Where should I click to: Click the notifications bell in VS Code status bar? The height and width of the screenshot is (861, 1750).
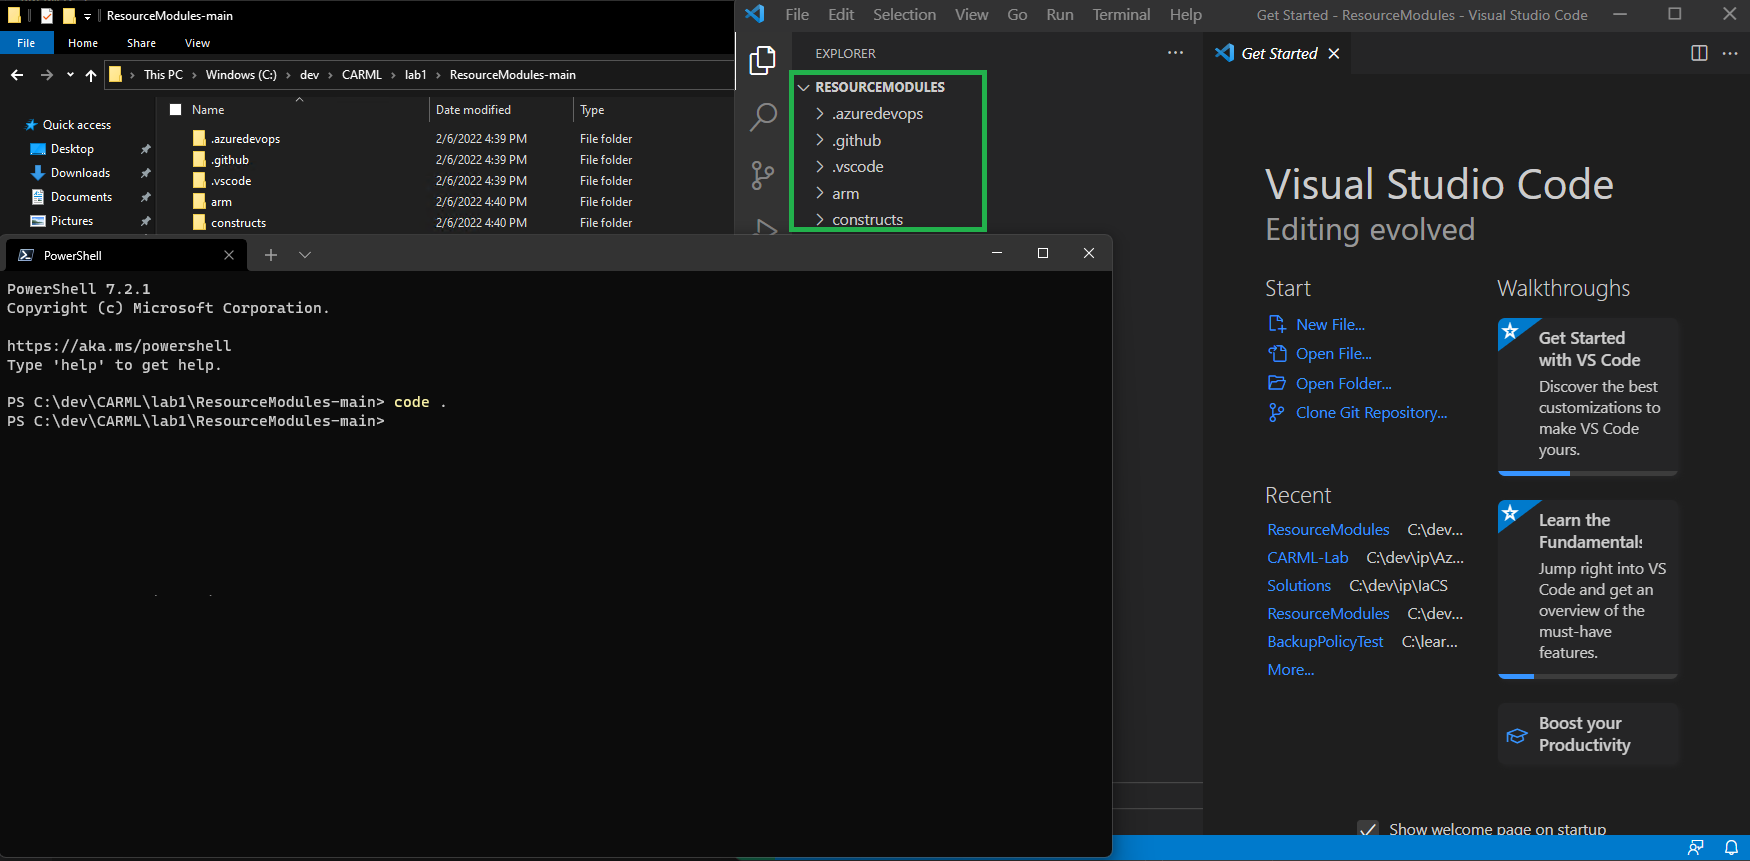click(x=1731, y=848)
